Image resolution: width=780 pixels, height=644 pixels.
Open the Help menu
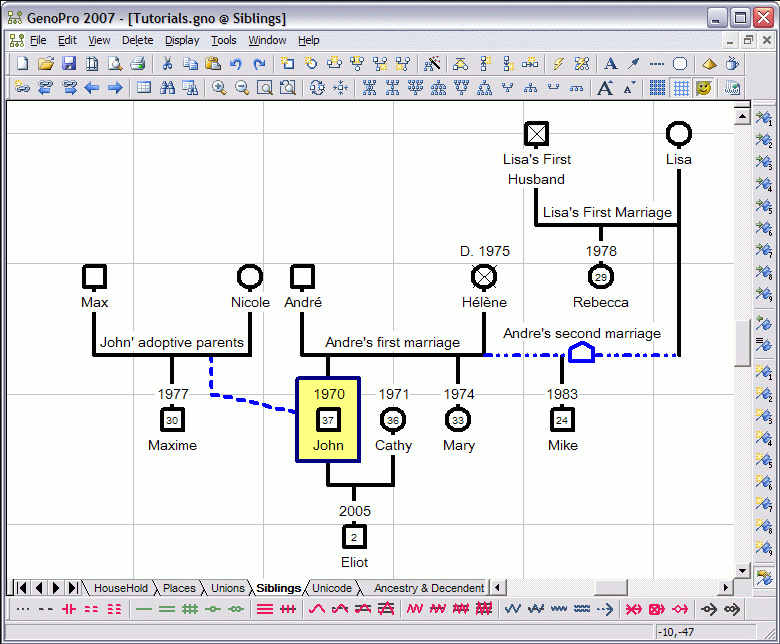[308, 40]
